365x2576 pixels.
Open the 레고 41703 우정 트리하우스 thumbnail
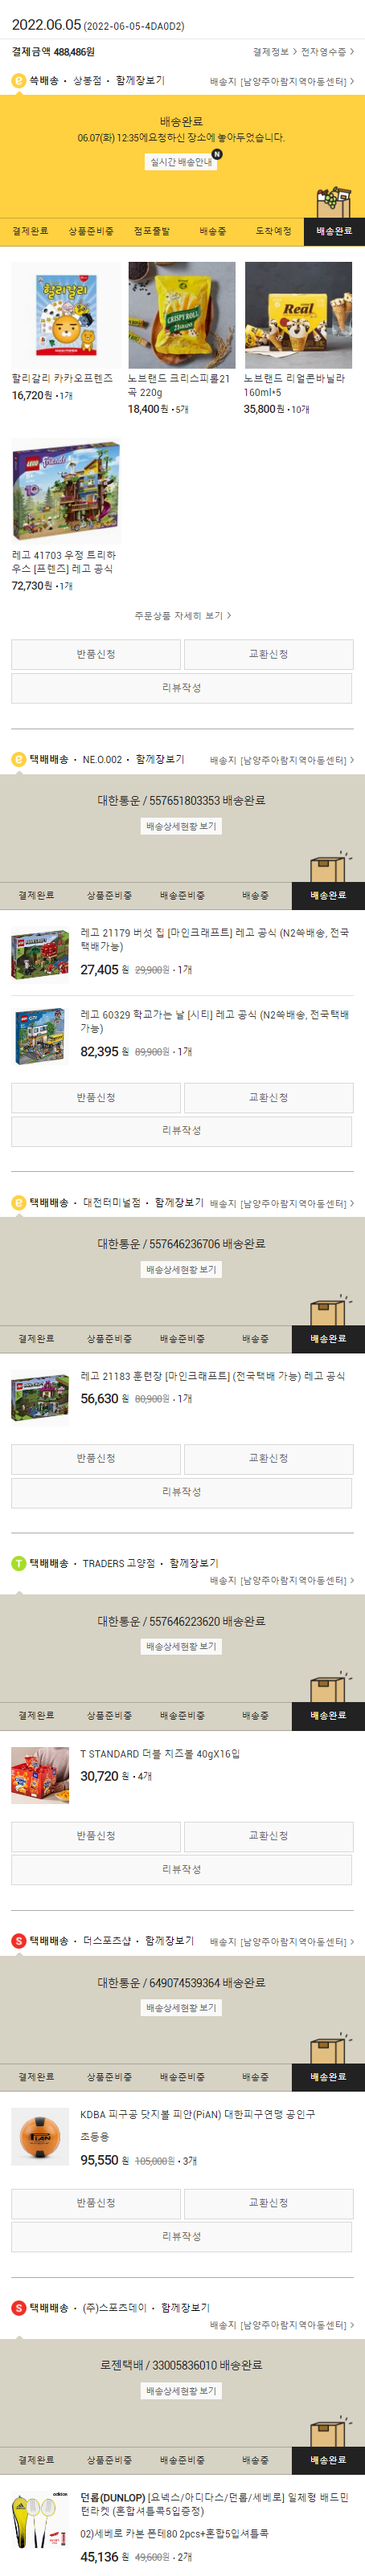[x=66, y=491]
